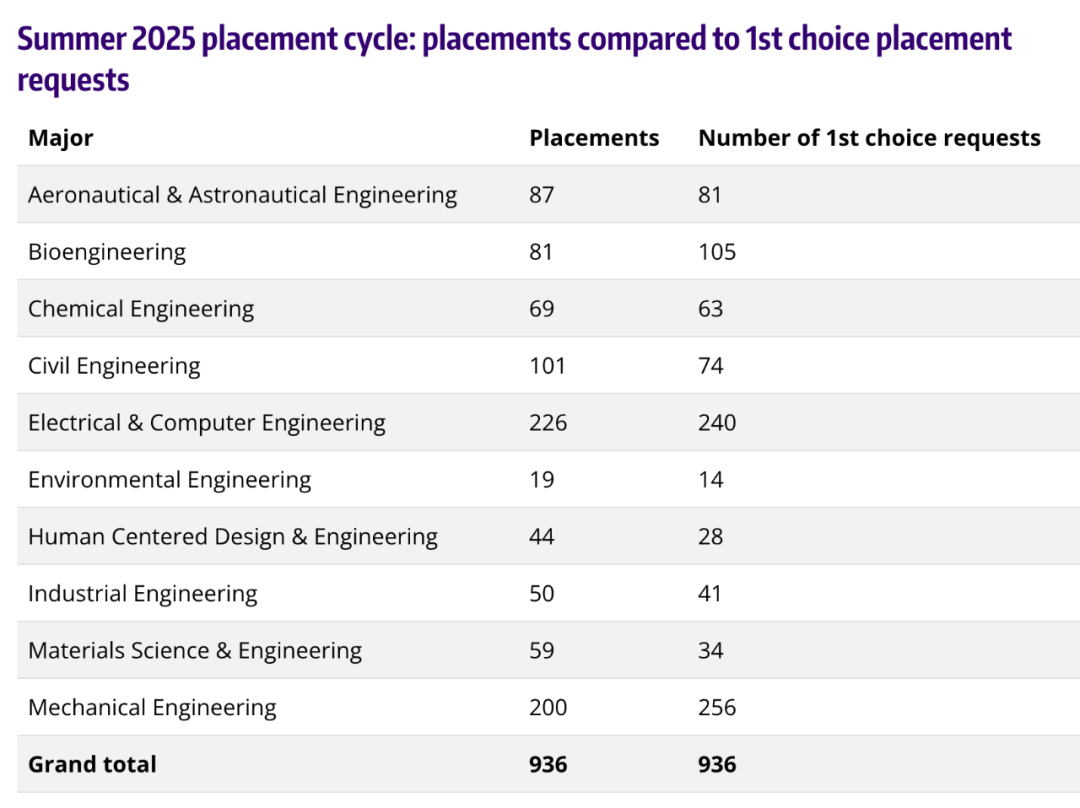The height and width of the screenshot is (808, 1080).
Task: Click Mechanical Engineering's 256 requests value
Action: 717,708
